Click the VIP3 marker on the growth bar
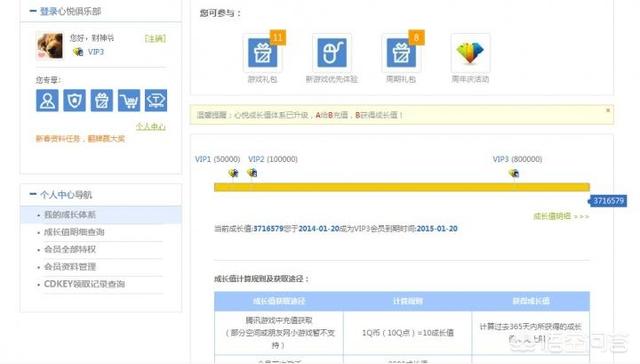 click(x=514, y=173)
